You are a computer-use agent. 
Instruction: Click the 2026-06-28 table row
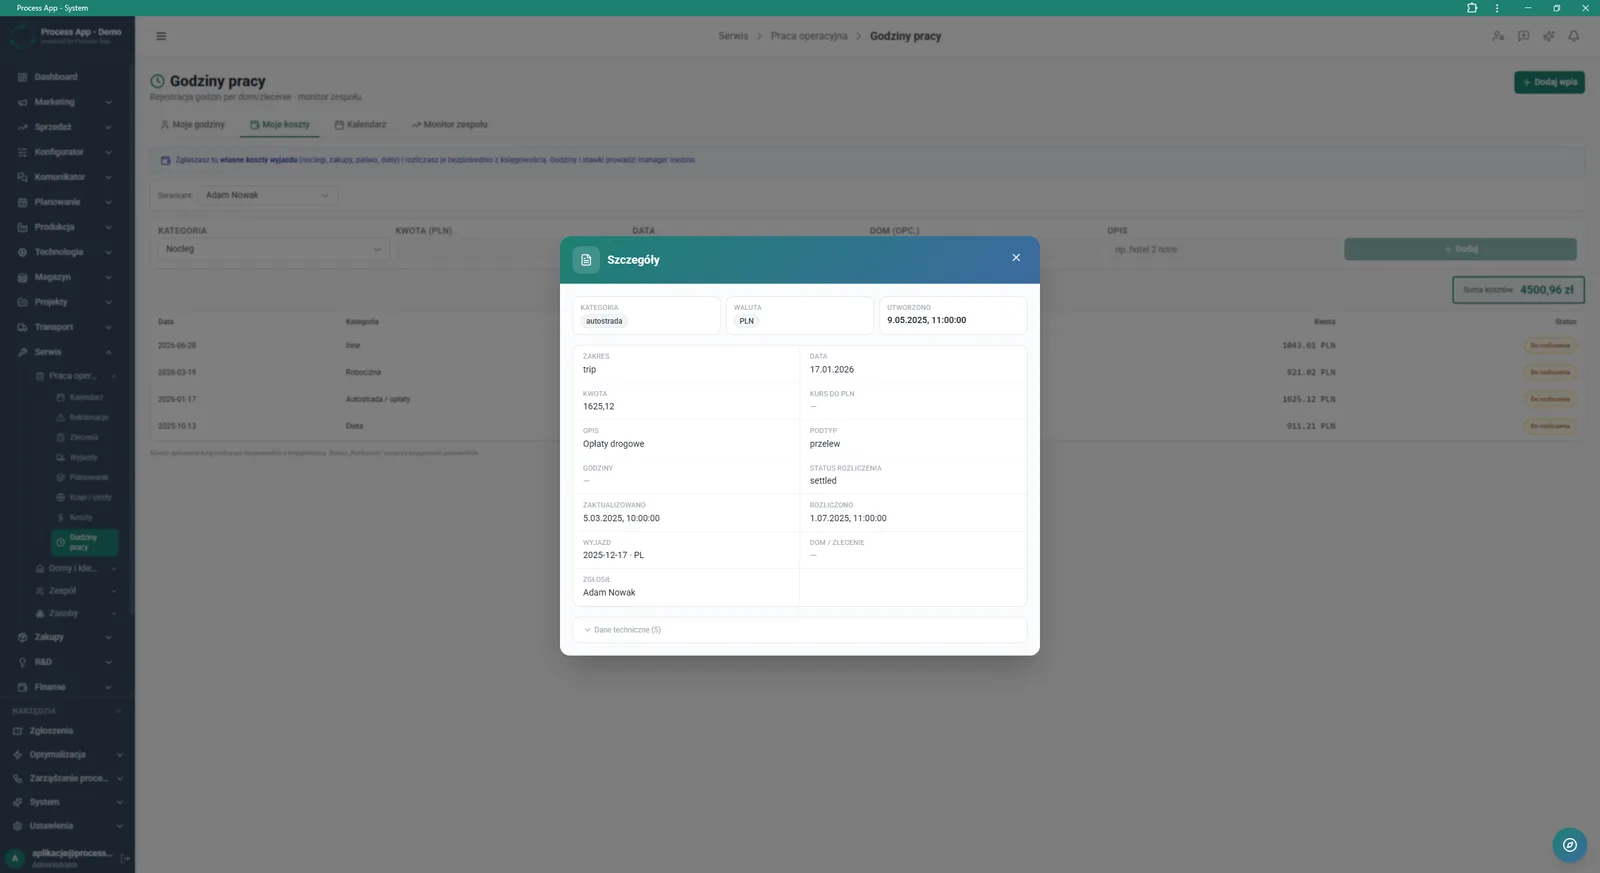(867, 345)
